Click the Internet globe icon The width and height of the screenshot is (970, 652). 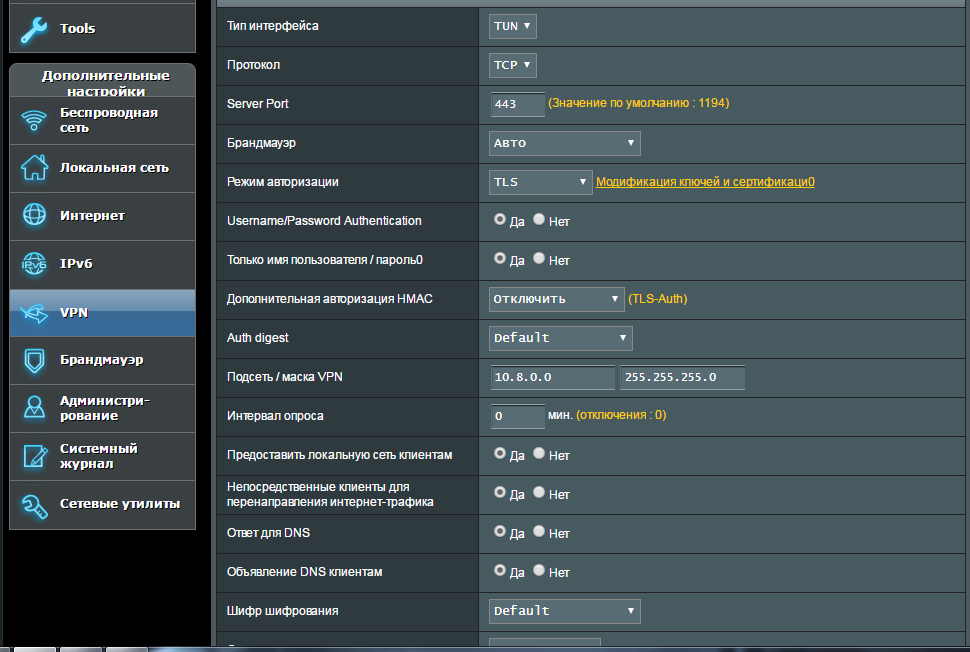34,215
